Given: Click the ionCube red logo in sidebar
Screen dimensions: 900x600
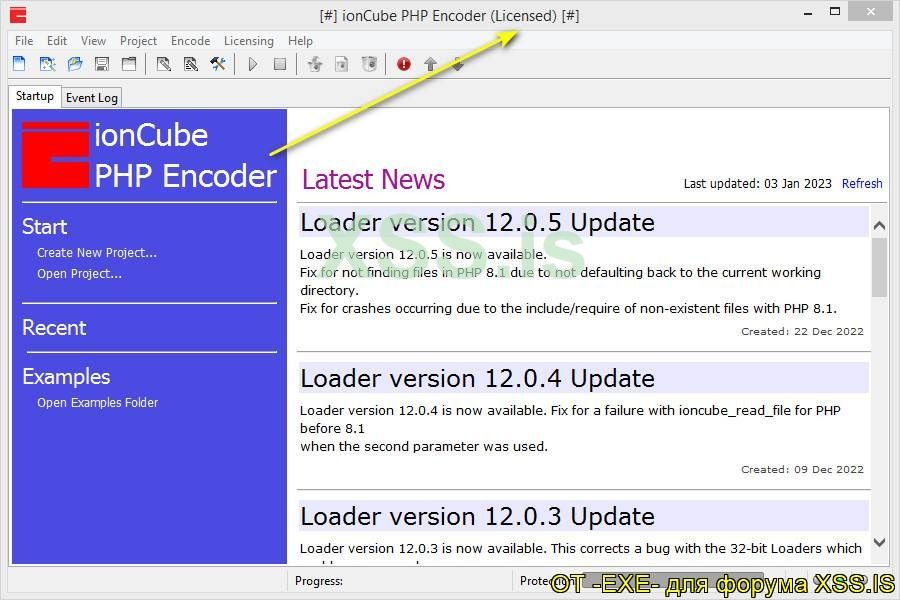Looking at the screenshot, I should pyautogui.click(x=56, y=154).
